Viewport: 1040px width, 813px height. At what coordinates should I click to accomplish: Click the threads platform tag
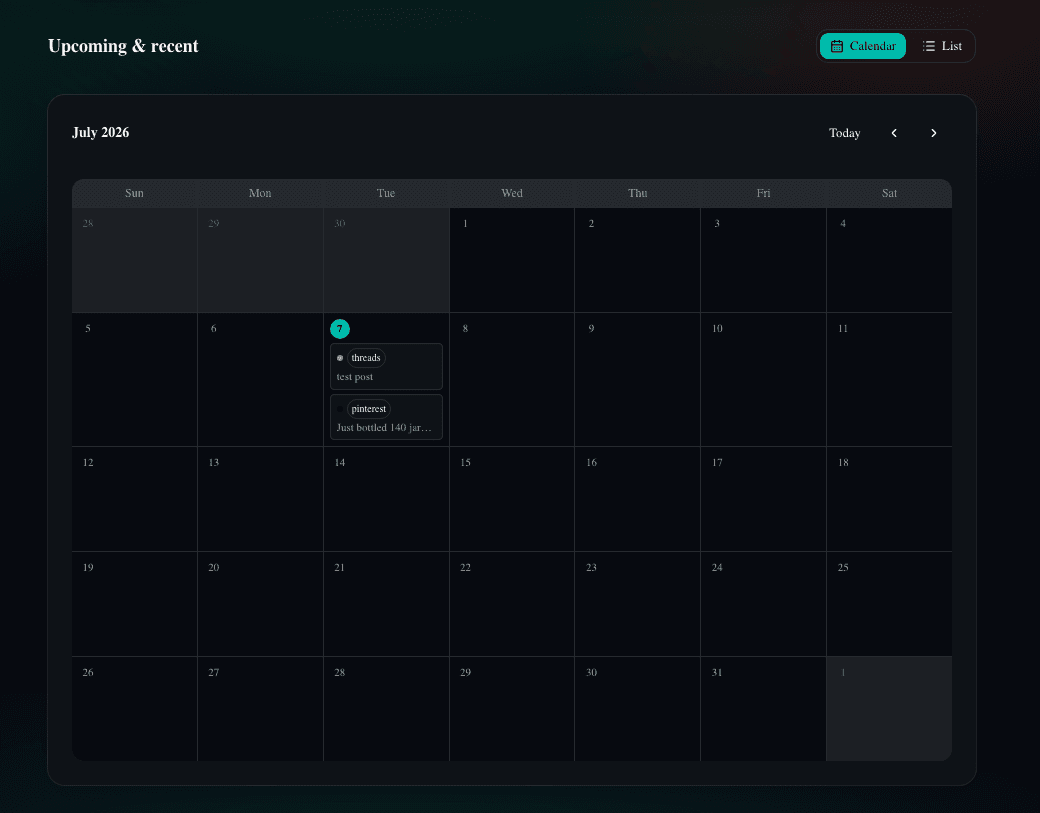[x=366, y=358]
